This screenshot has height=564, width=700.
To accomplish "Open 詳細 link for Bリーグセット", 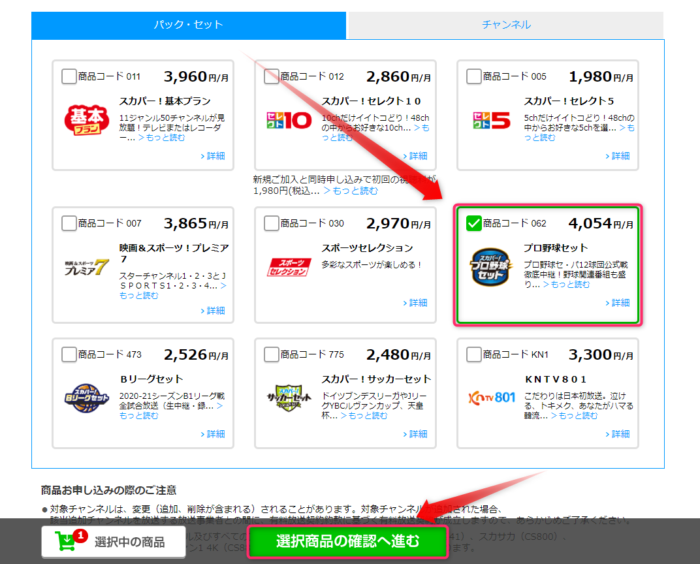I will (x=213, y=434).
